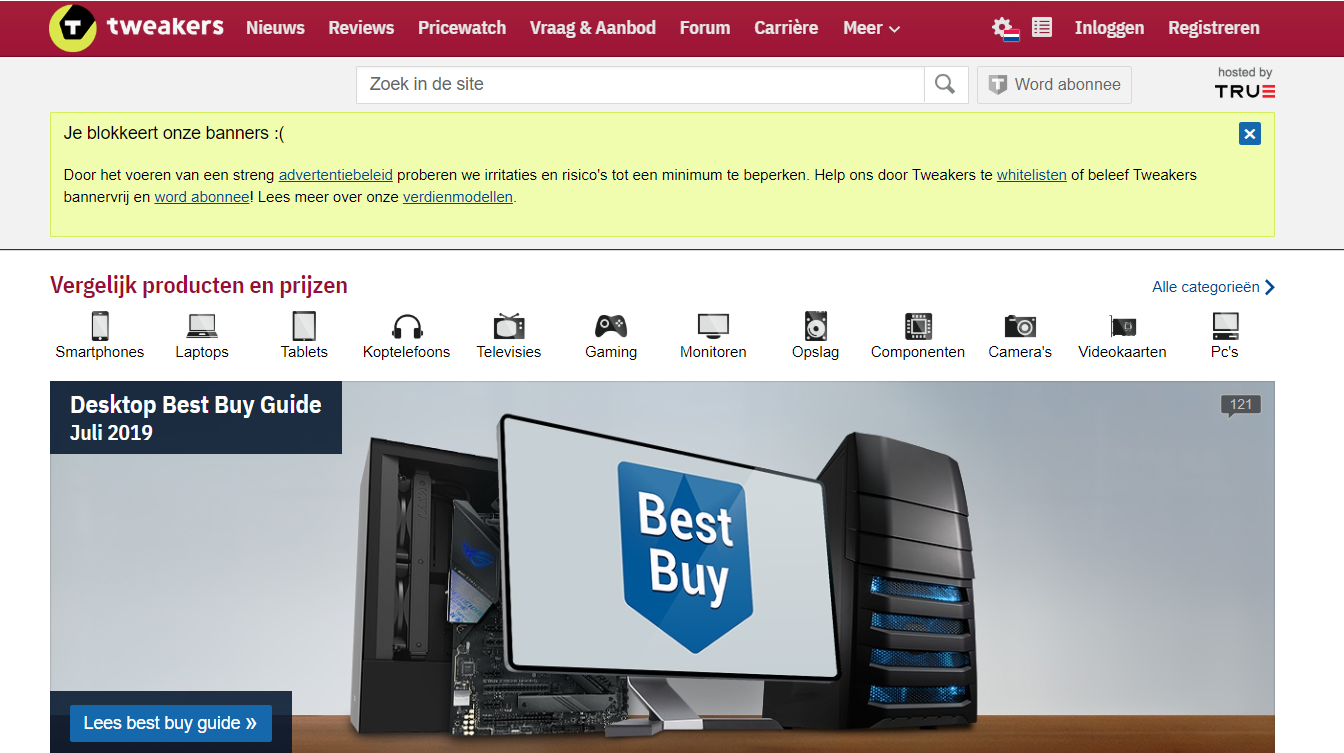
Task: Open the Desktop Best Buy Guide banner image
Action: (x=662, y=567)
